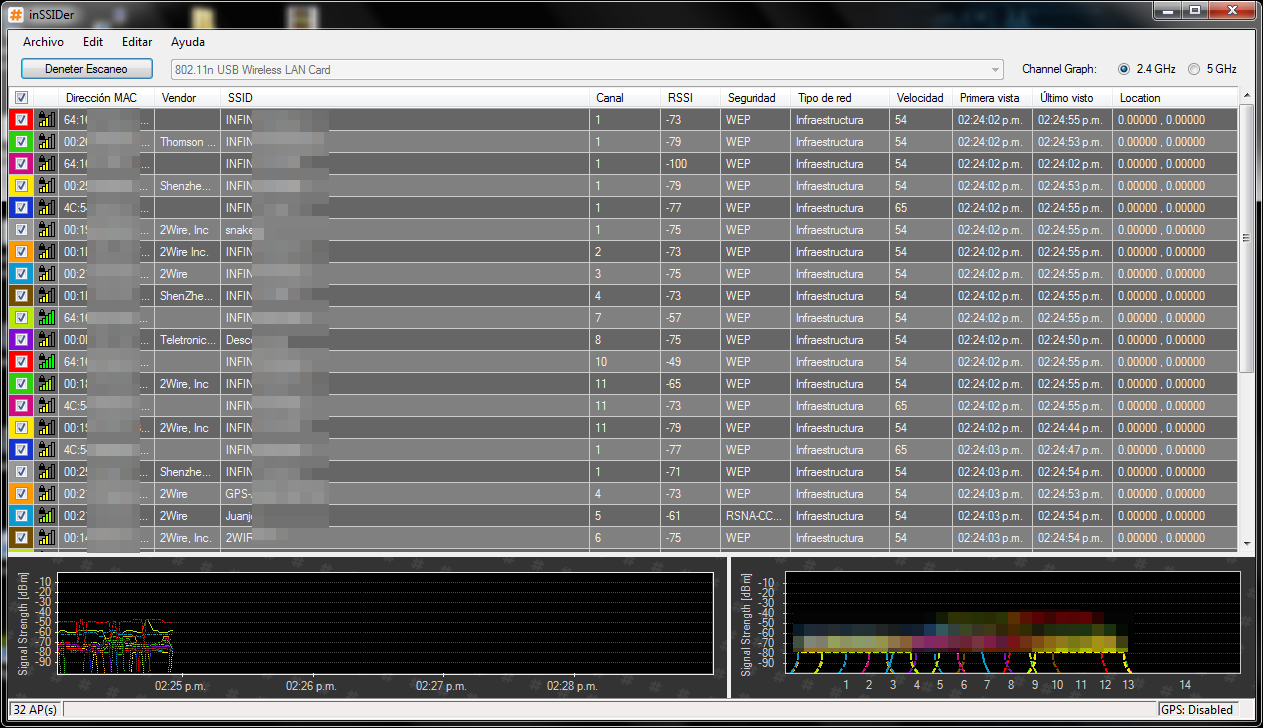Viewport: 1263px width, 728px height.
Task: Click the signal bars icon for the snake network
Action: click(x=46, y=230)
